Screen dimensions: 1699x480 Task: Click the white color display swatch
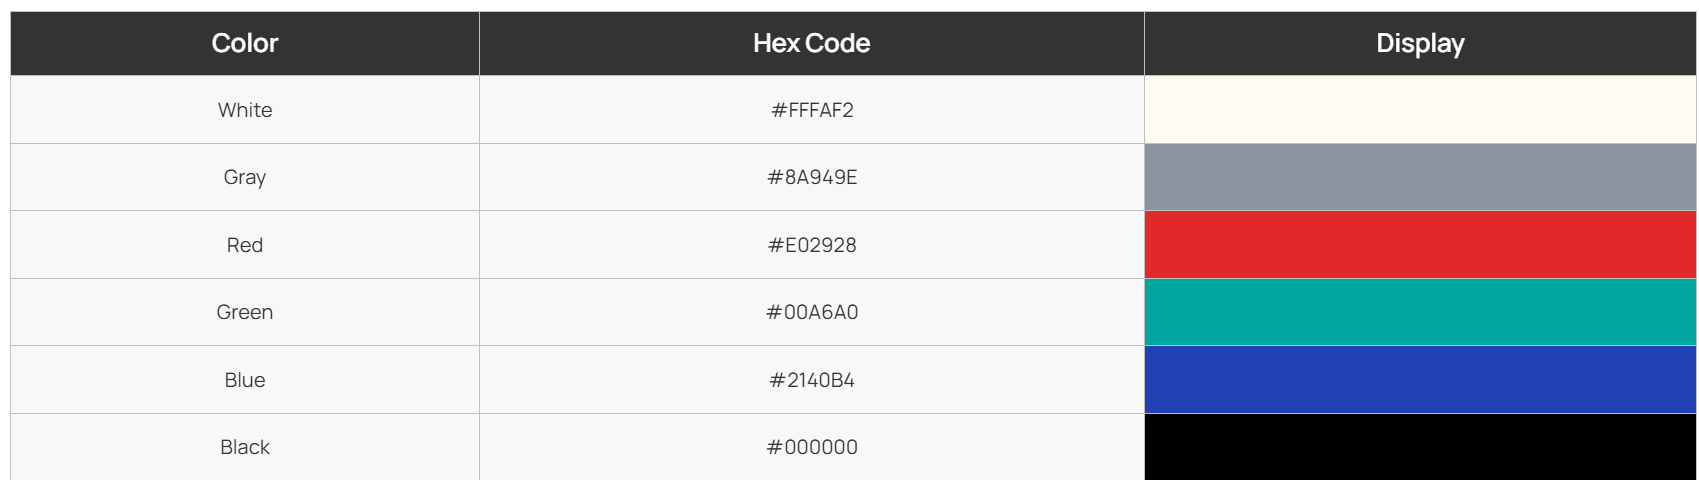[1420, 110]
